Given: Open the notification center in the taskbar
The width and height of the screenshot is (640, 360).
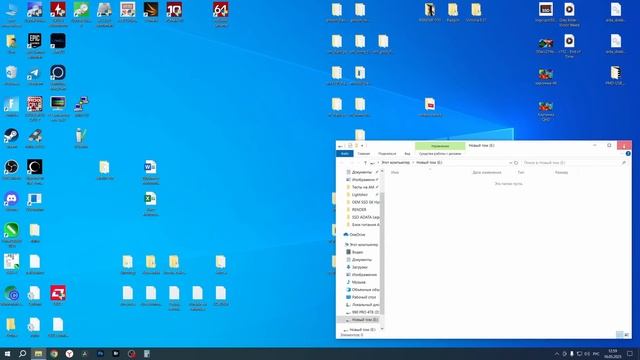Looking at the screenshot, I should coord(630,353).
